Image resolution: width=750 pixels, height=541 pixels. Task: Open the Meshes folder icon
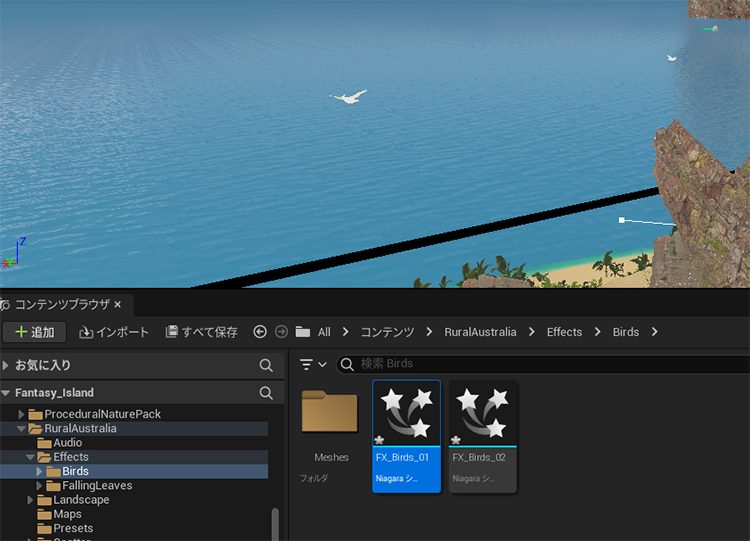click(330, 413)
